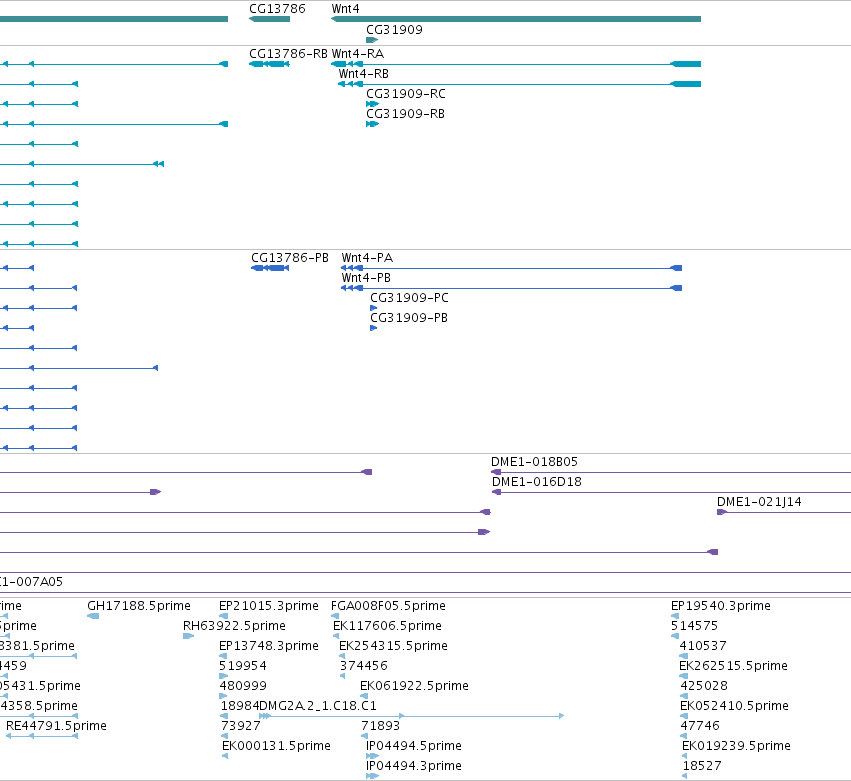Click the EP19540.3prime EST label
The width and height of the screenshot is (851, 781).
[x=721, y=606]
